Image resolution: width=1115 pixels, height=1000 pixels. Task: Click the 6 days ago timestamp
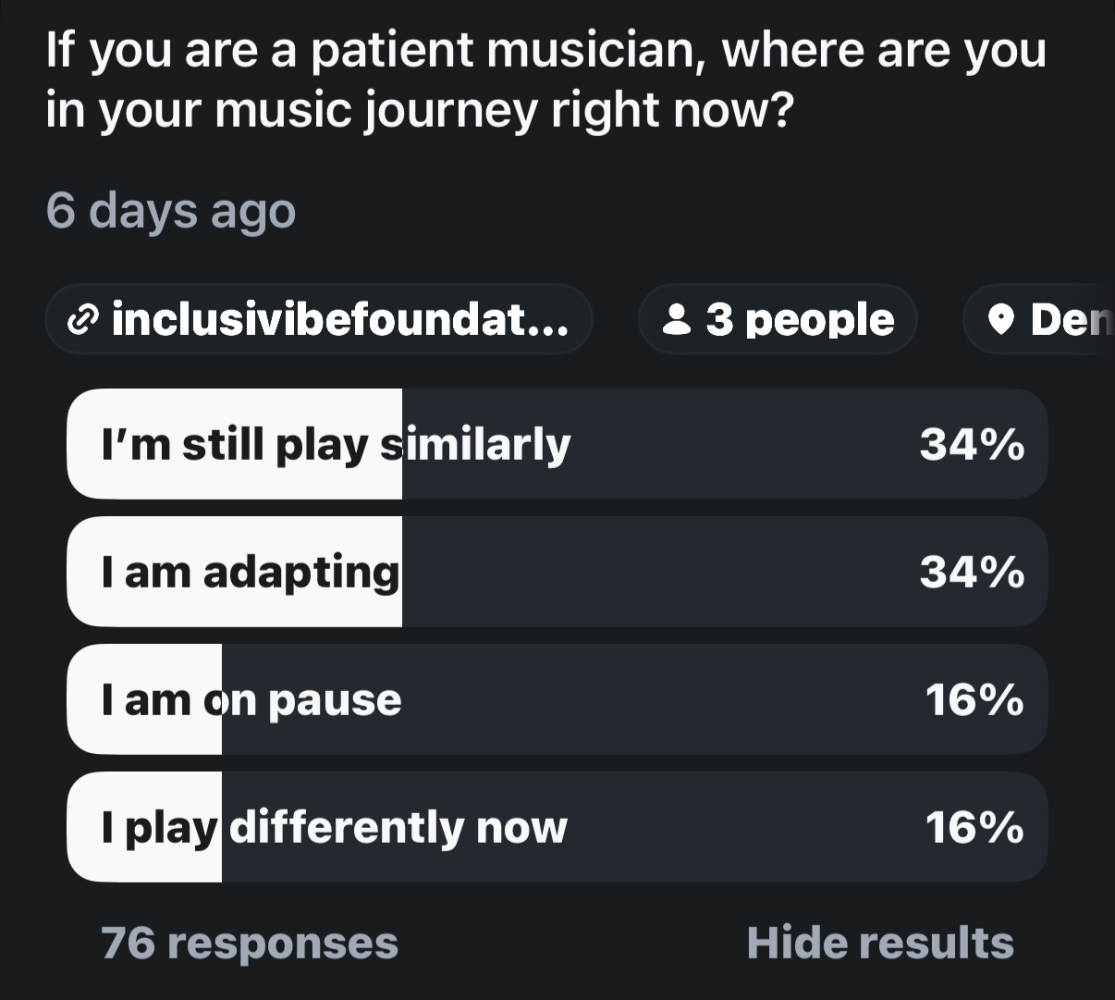coord(171,211)
